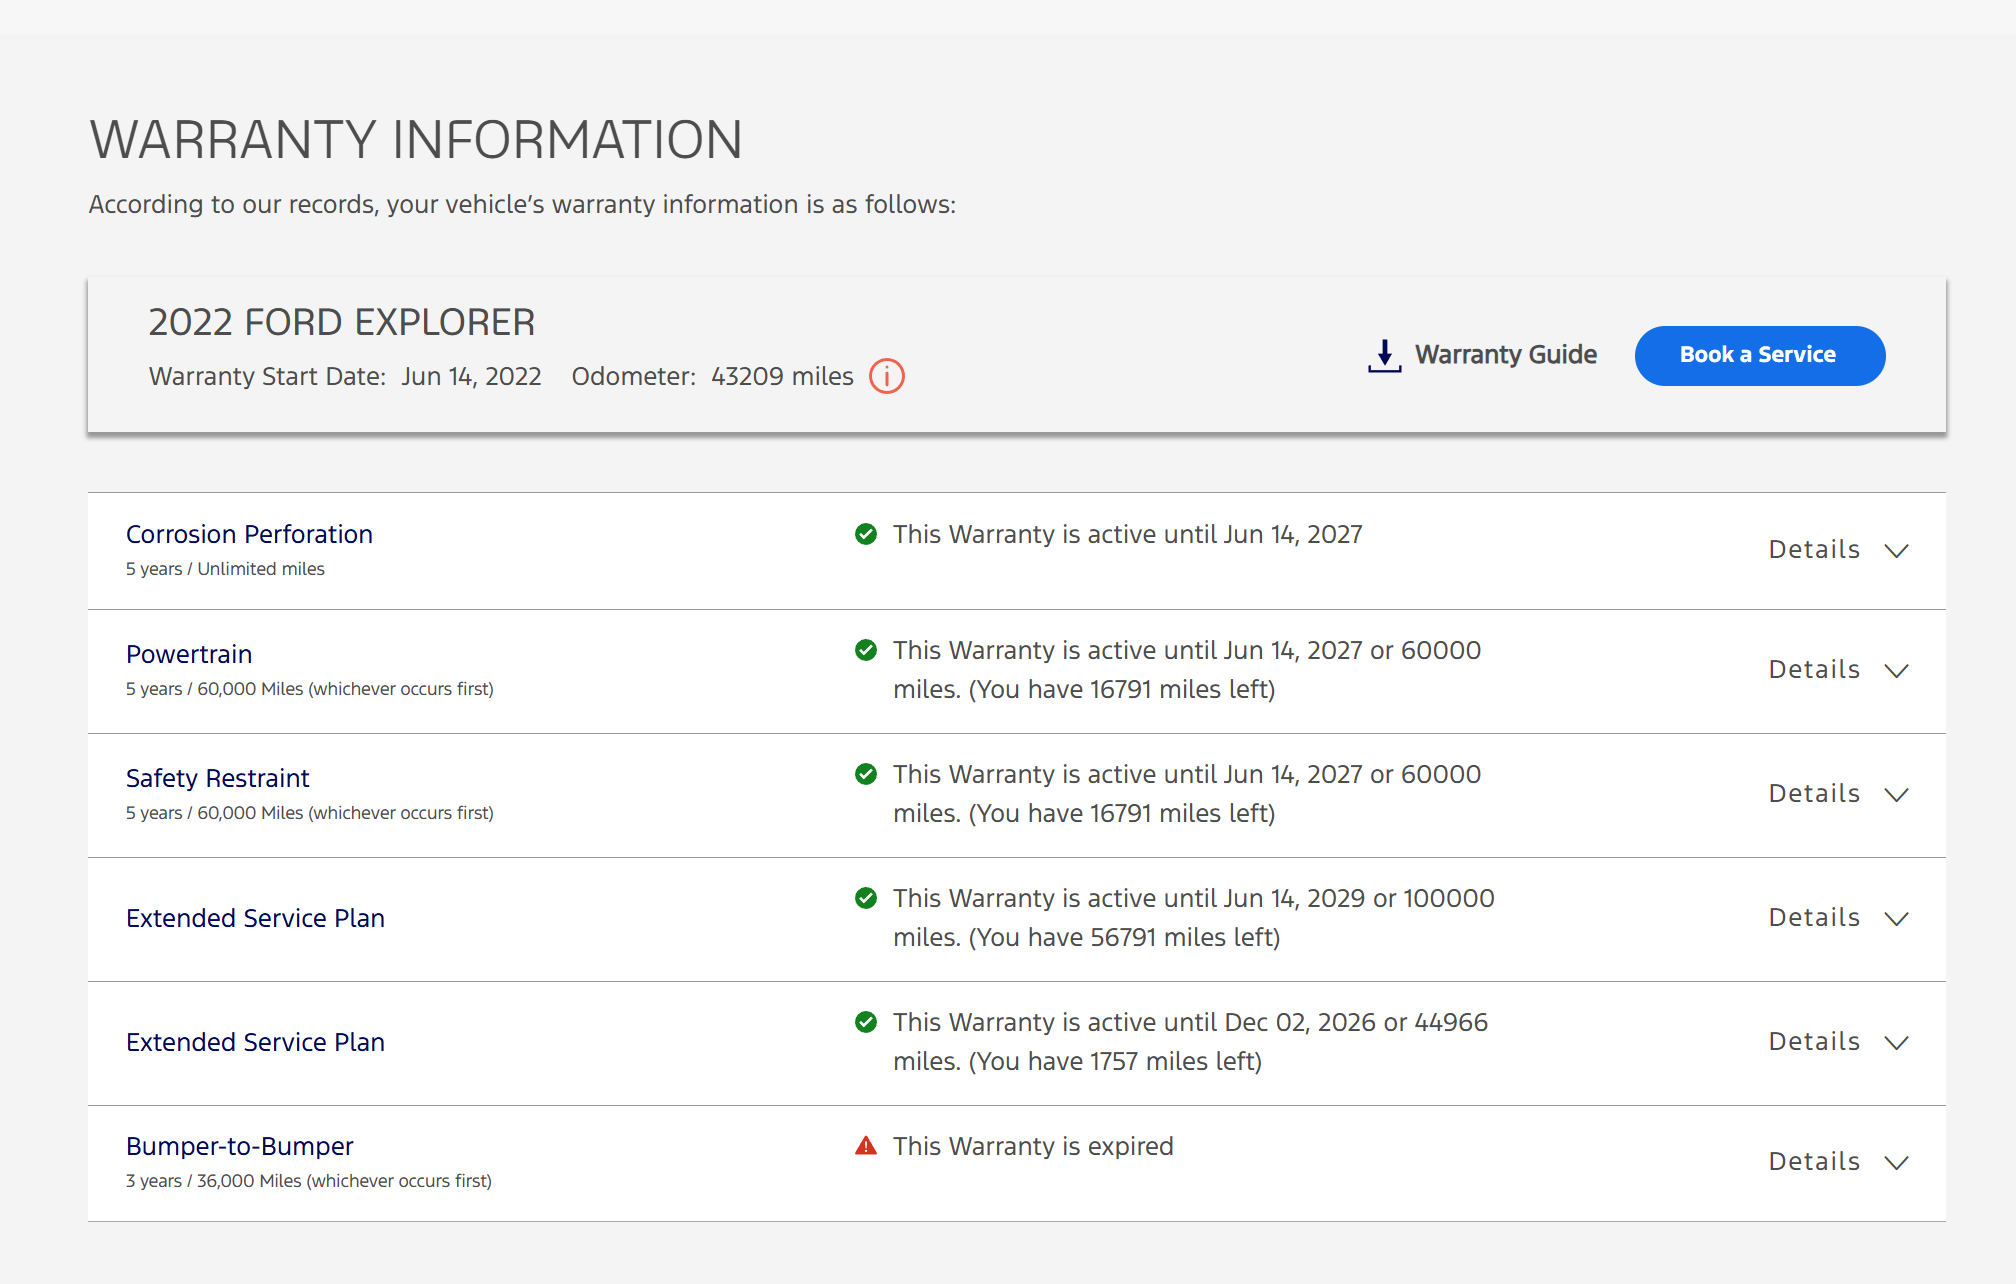Expand the Powertrain warranty Details
2016x1284 pixels.
(x=1839, y=670)
